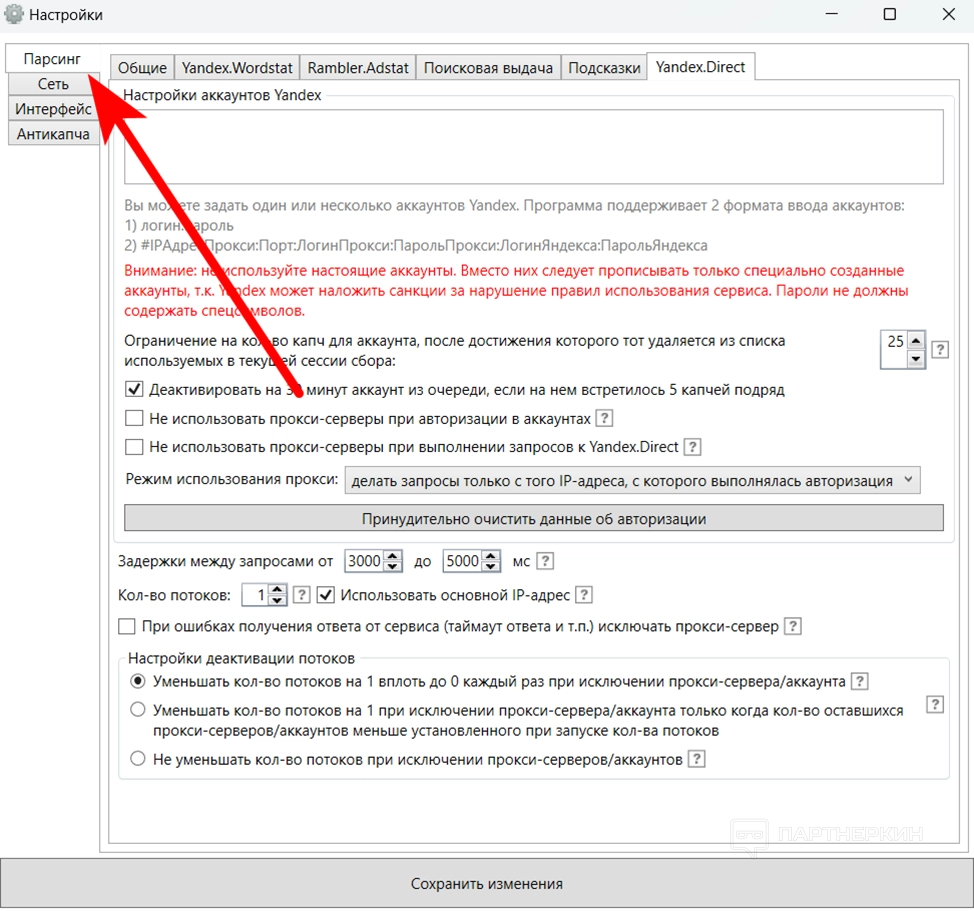Increase maximum delay 5000 value

(491, 556)
